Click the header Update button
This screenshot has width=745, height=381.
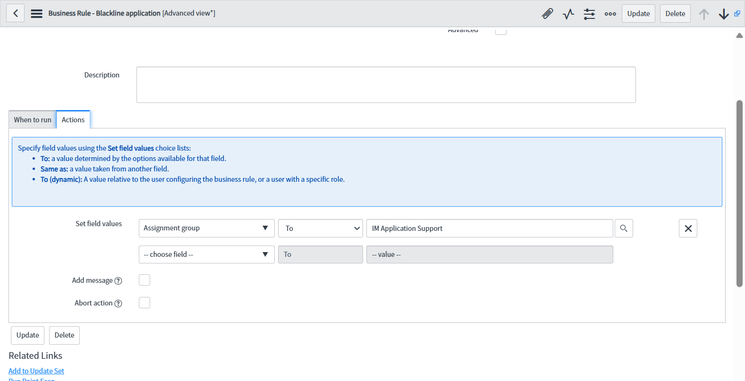639,14
